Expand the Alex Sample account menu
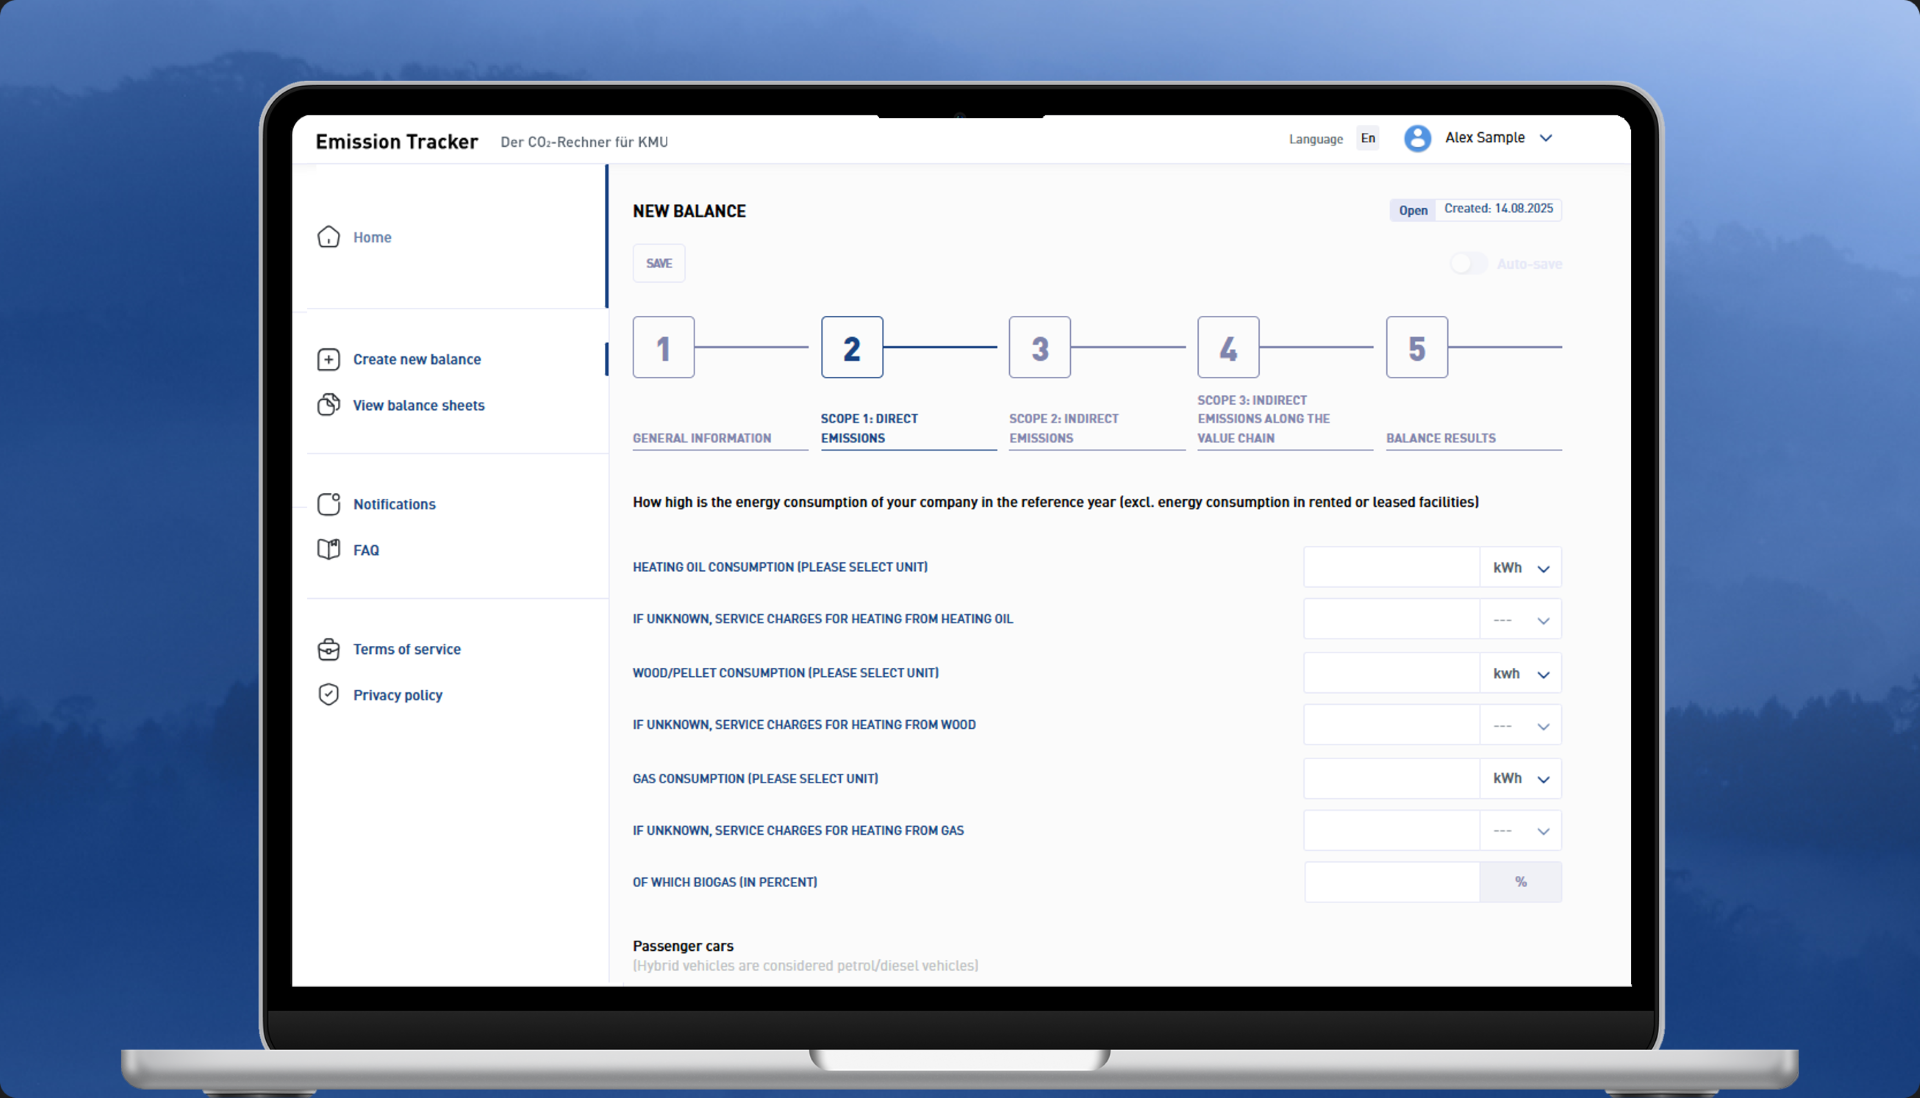This screenshot has width=1920, height=1098. pos(1546,138)
